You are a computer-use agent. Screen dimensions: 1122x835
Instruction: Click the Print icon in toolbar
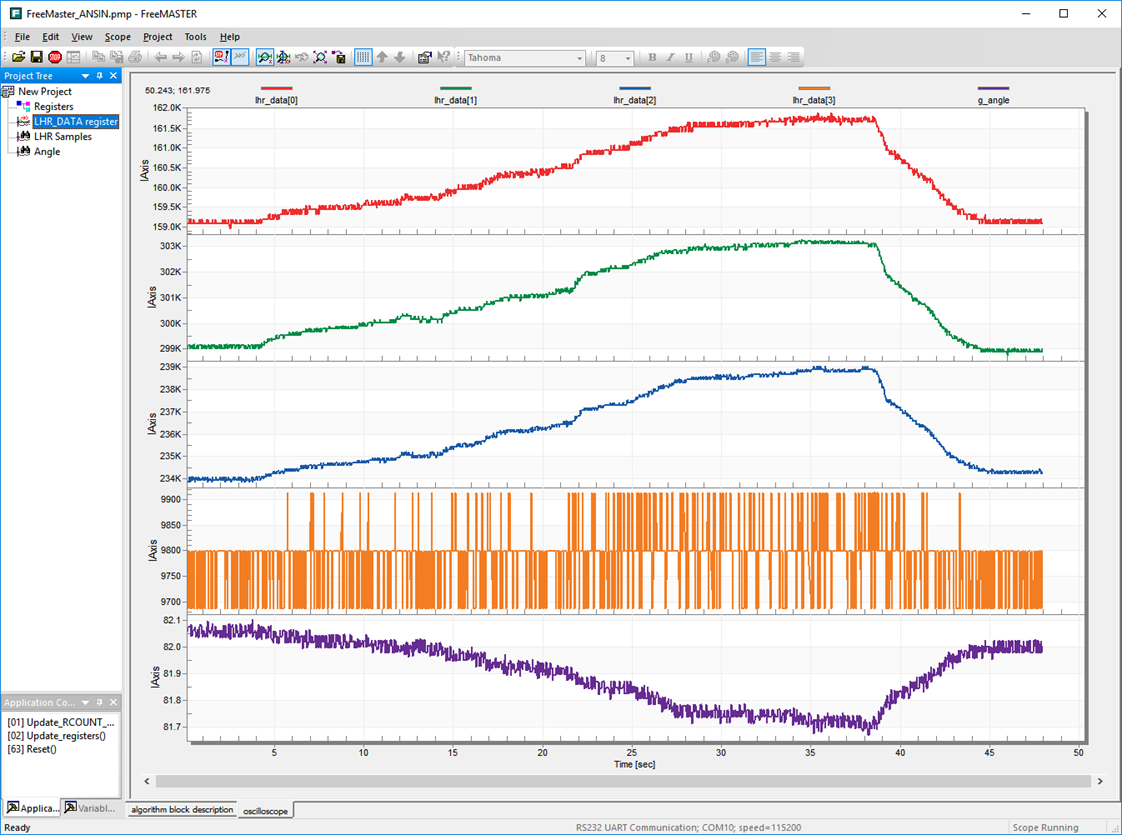[135, 57]
